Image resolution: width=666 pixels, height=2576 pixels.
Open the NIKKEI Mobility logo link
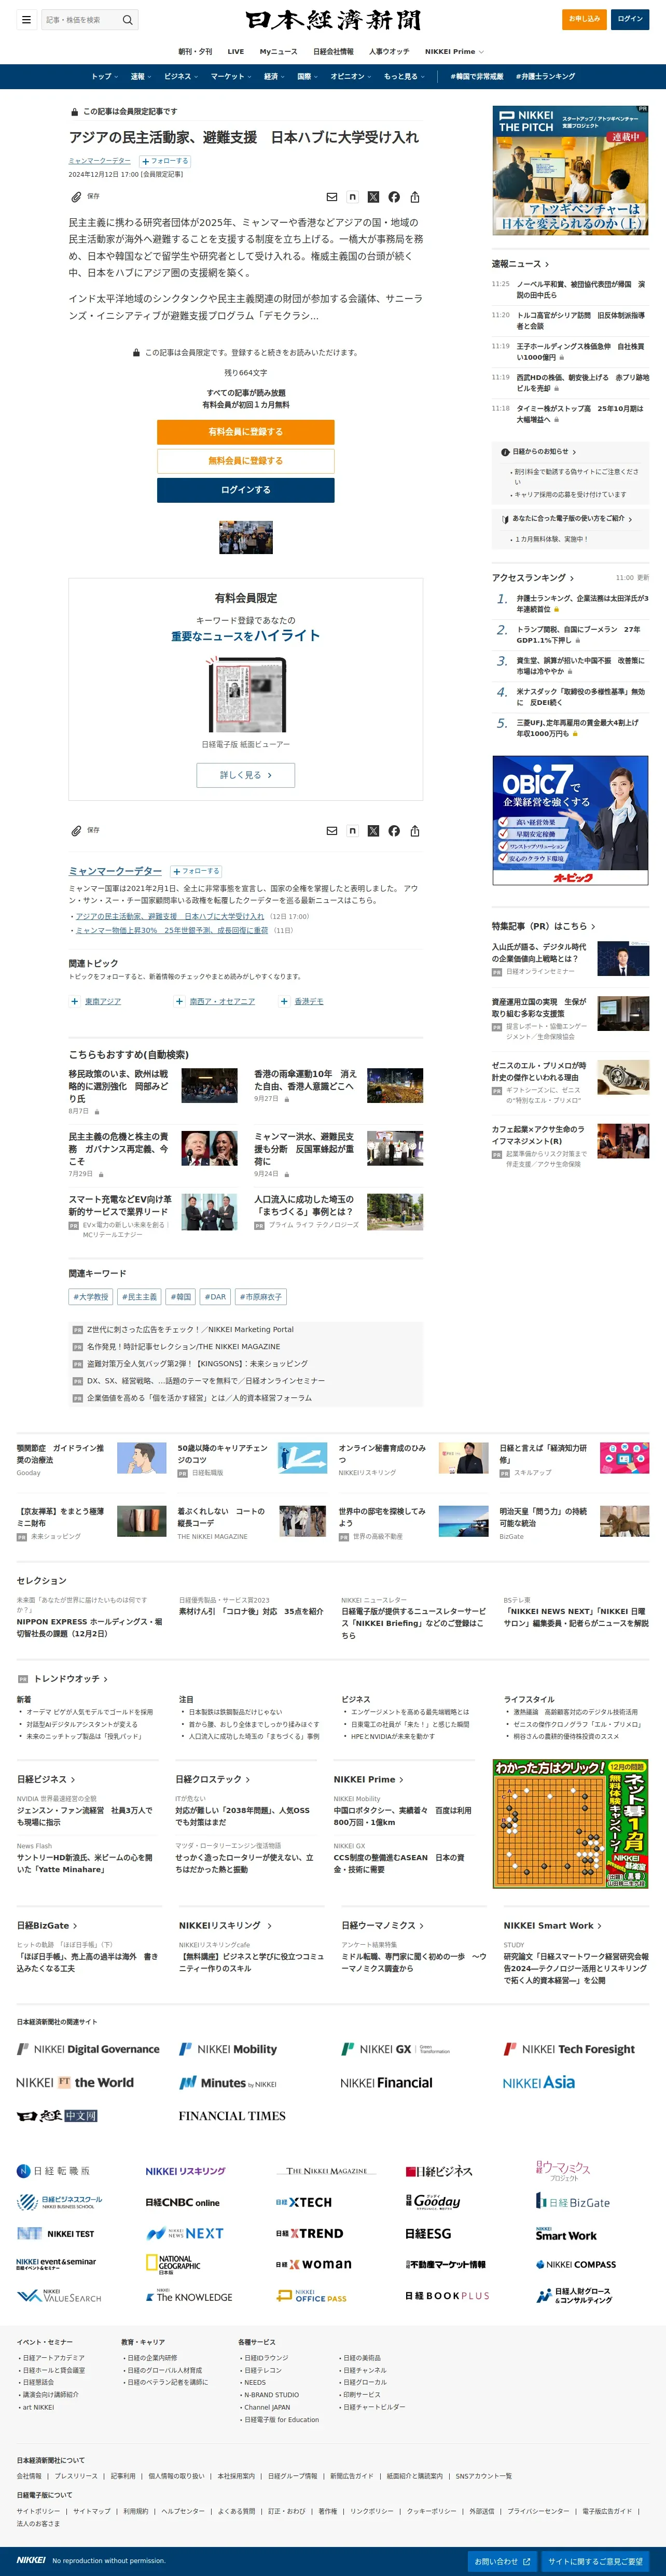[x=228, y=2049]
